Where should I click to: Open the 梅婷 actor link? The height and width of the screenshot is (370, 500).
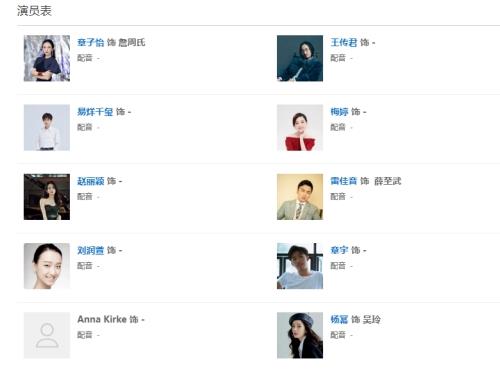[339, 112]
